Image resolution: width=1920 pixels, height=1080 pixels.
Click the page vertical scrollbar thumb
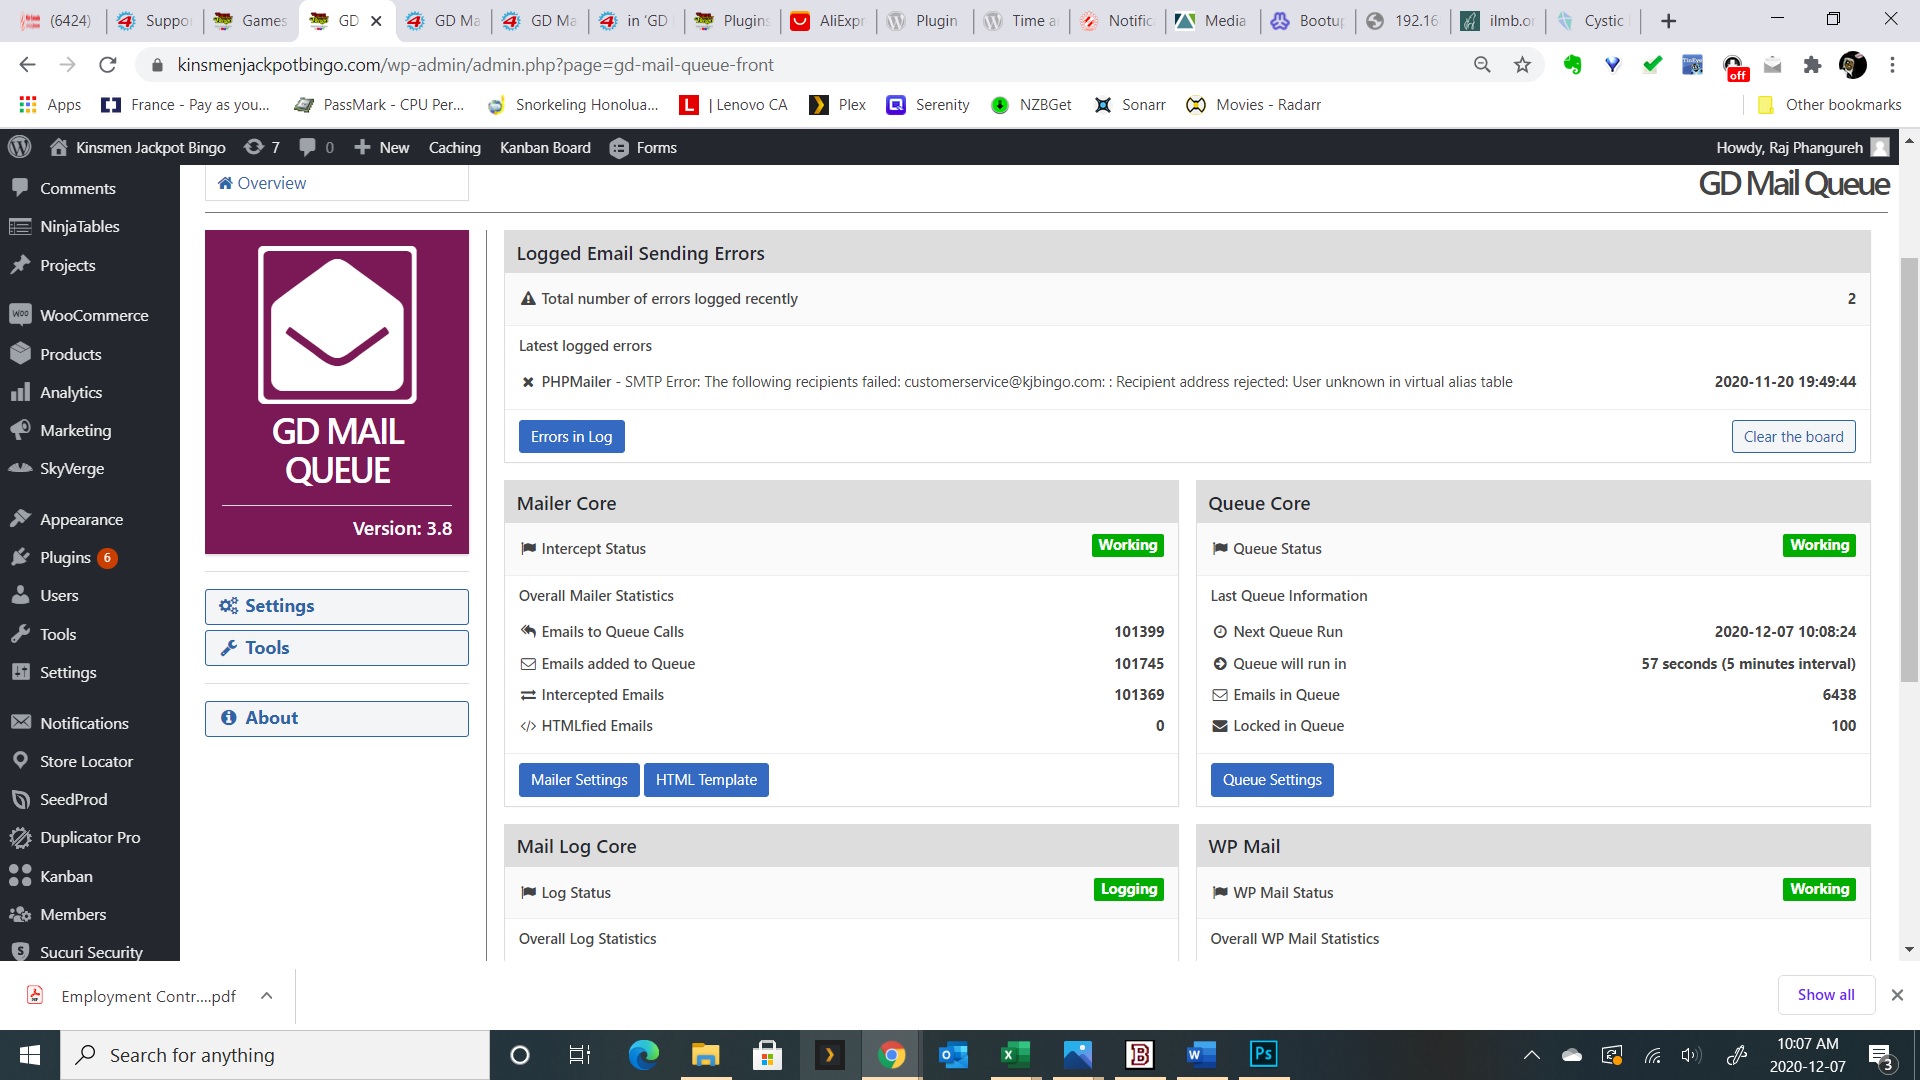(x=1909, y=470)
